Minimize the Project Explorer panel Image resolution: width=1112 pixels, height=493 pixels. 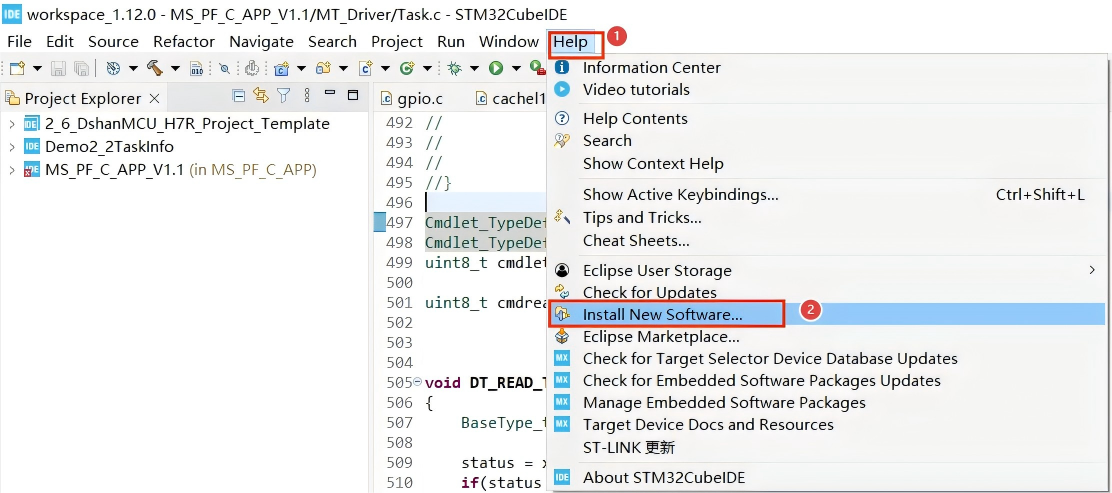(329, 93)
